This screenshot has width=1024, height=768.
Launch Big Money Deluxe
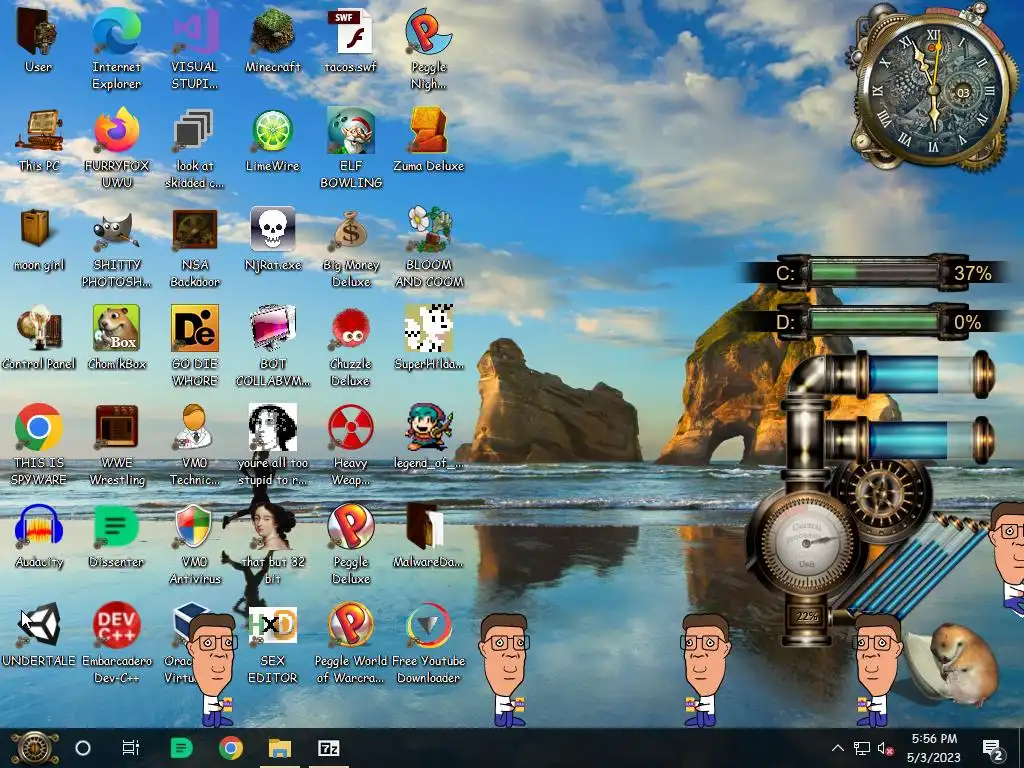pyautogui.click(x=351, y=246)
